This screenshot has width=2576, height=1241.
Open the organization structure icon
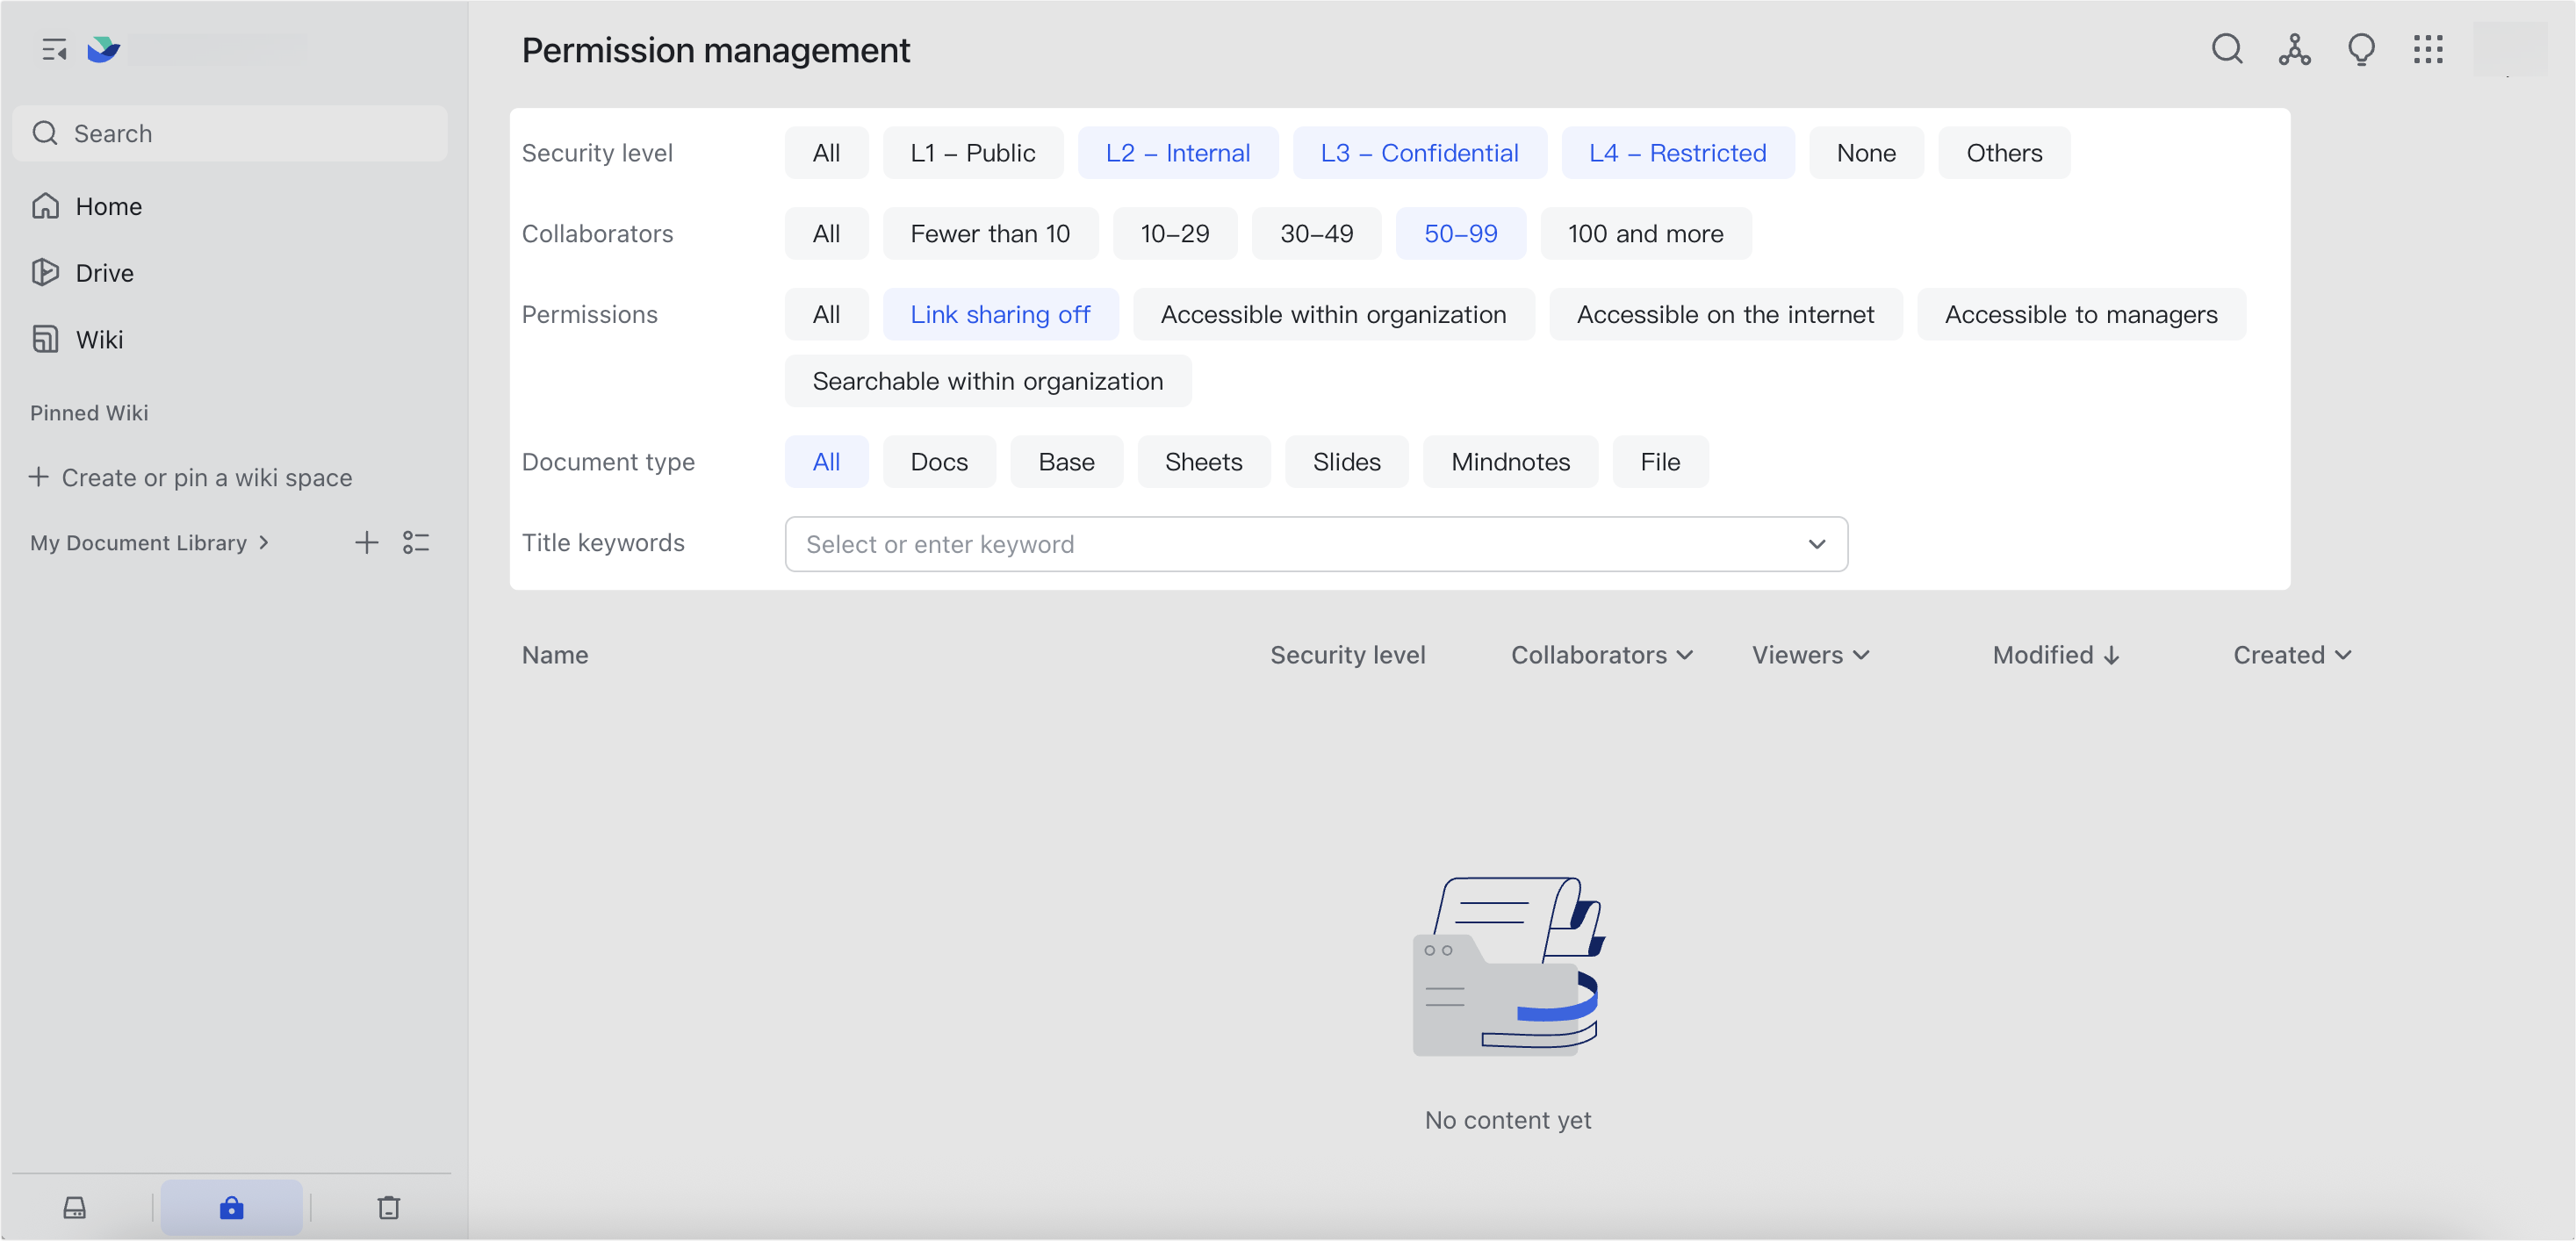tap(2294, 49)
